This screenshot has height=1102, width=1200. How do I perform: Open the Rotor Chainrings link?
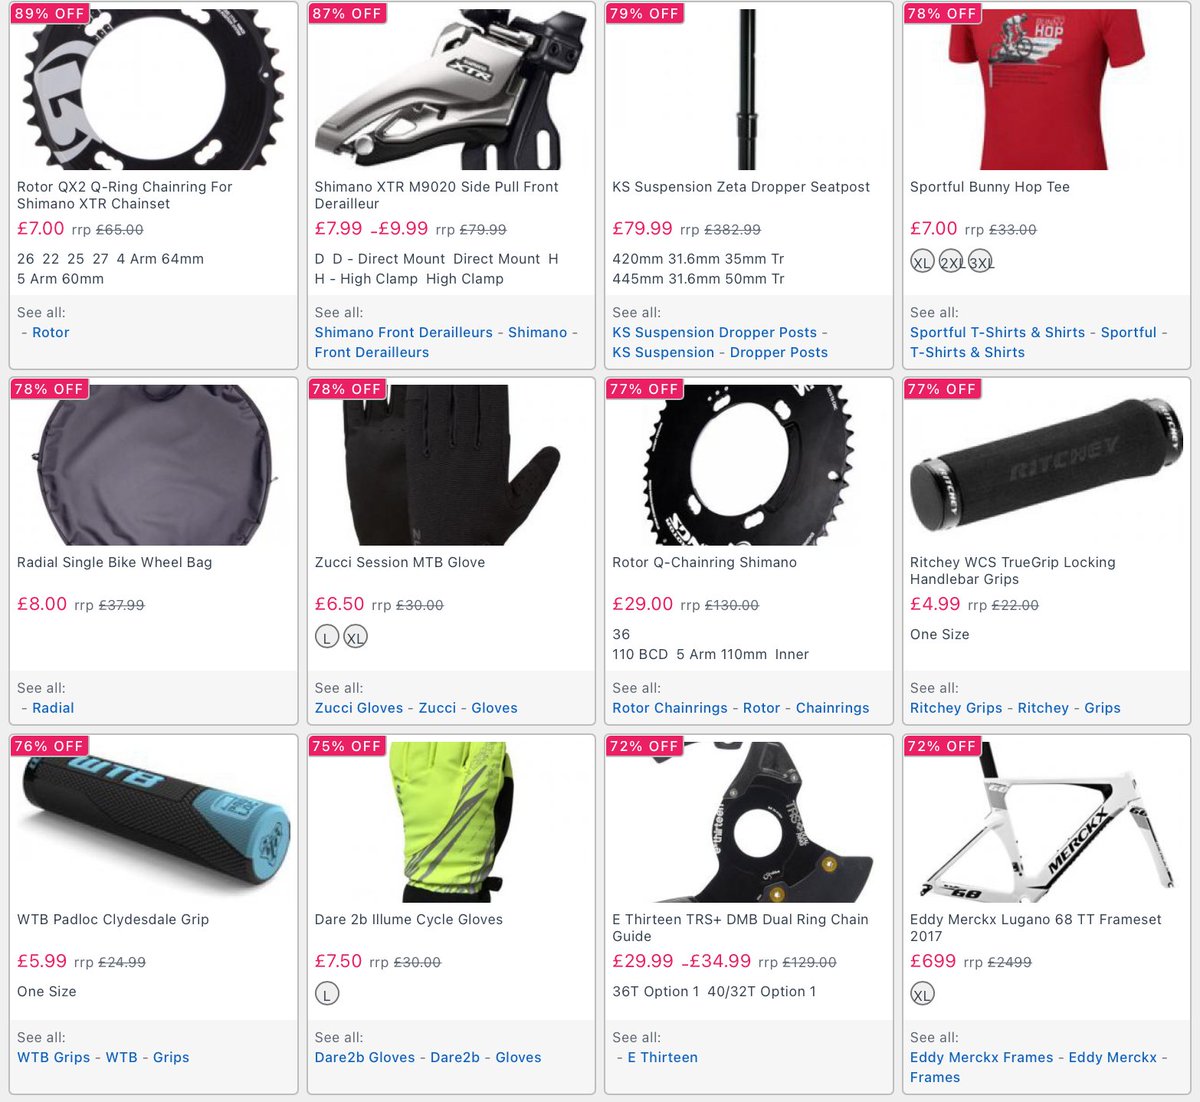pos(670,707)
